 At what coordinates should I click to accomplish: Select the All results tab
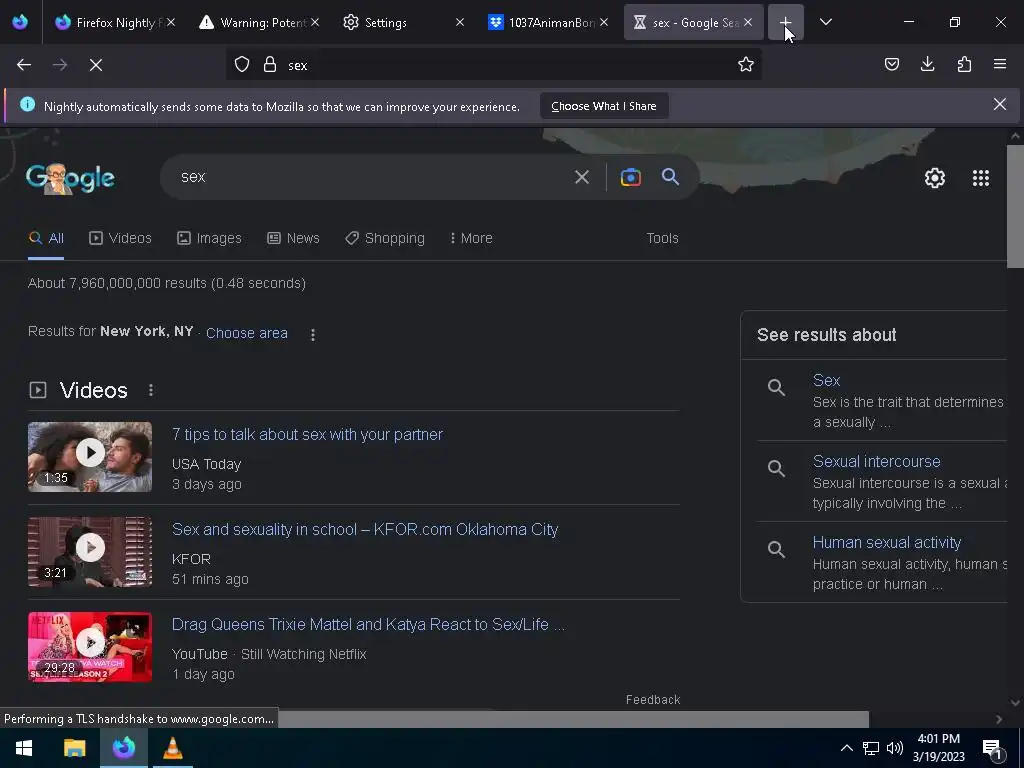click(x=46, y=238)
